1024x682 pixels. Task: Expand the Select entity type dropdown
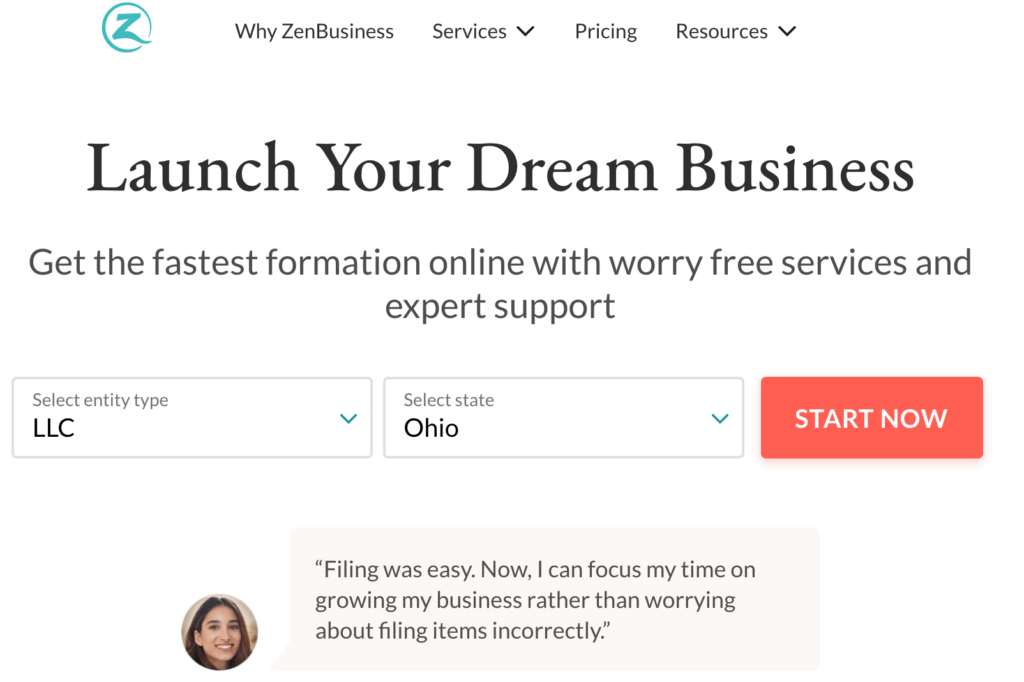tap(190, 418)
